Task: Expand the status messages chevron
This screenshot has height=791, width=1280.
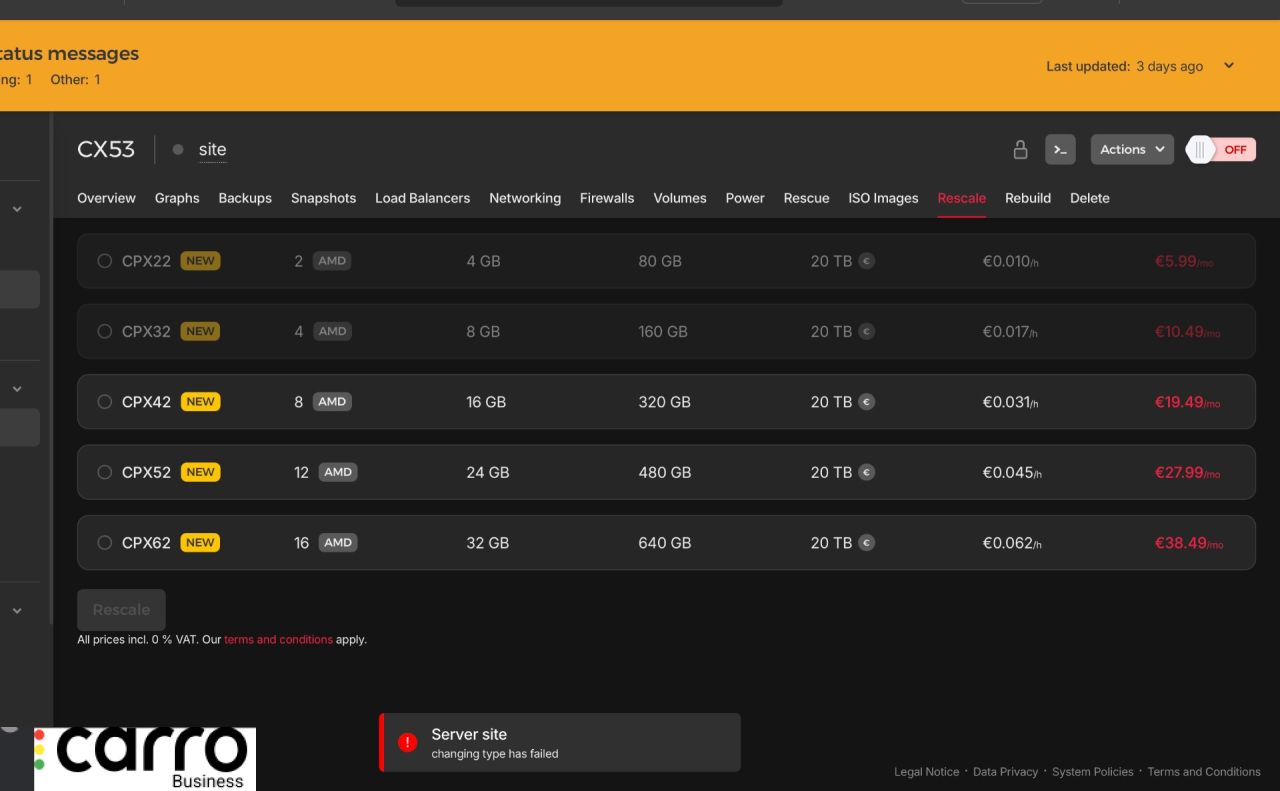Action: [x=1229, y=66]
